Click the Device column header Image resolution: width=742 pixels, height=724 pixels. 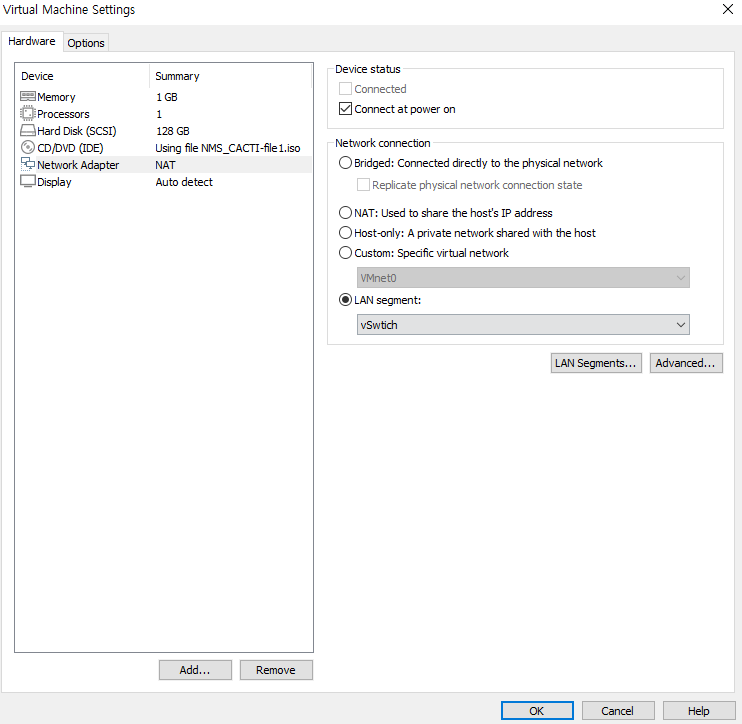37,76
